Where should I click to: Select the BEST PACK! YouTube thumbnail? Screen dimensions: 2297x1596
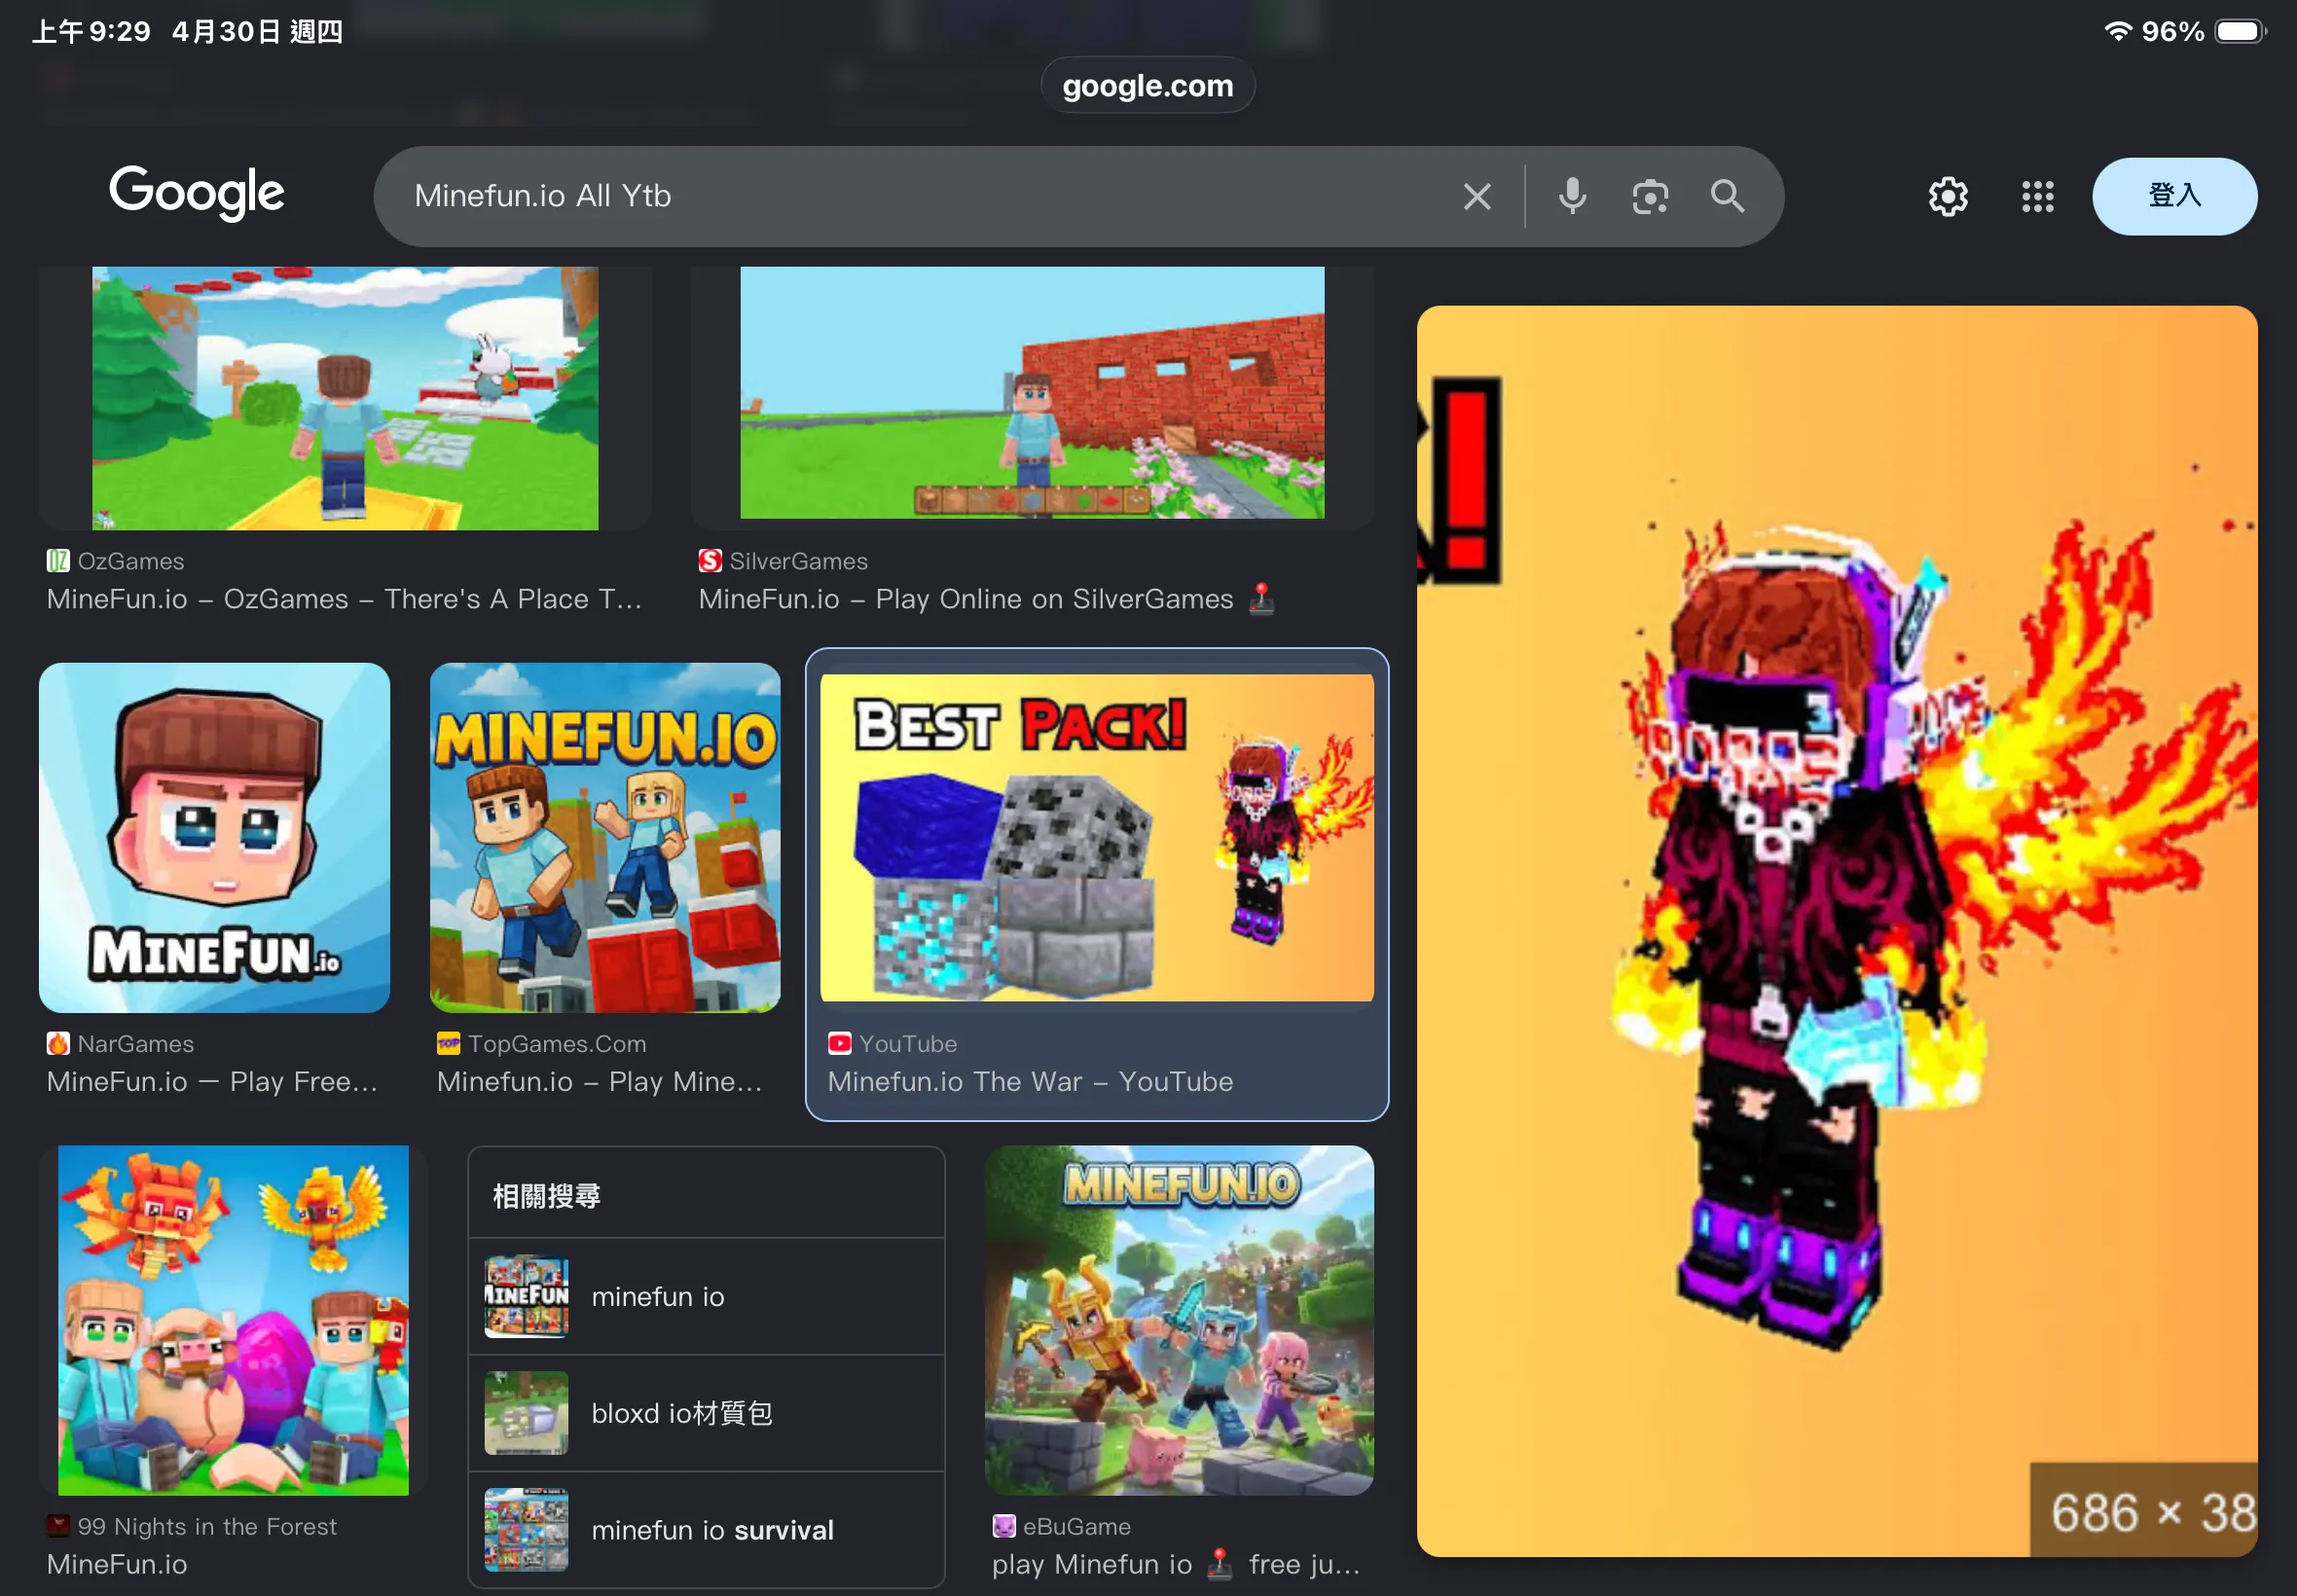click(1097, 837)
